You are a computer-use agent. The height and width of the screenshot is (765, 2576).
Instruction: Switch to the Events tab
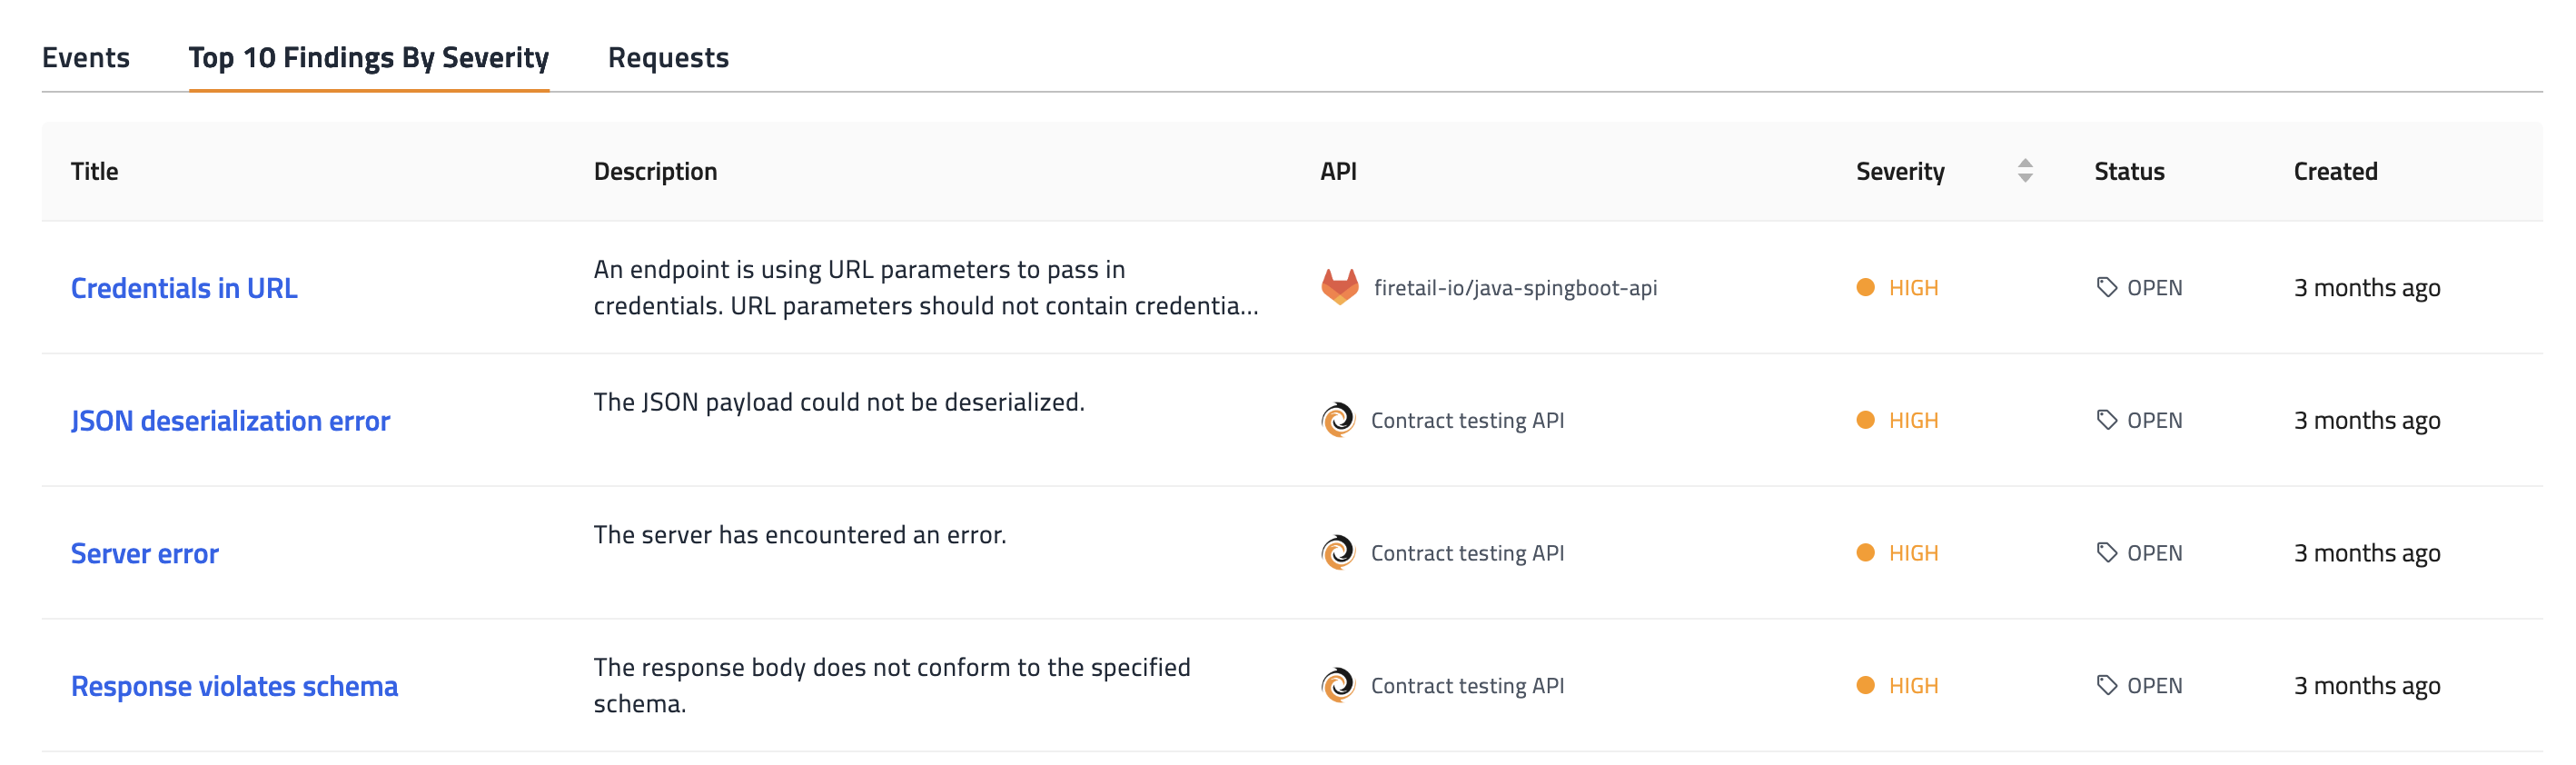pos(86,58)
